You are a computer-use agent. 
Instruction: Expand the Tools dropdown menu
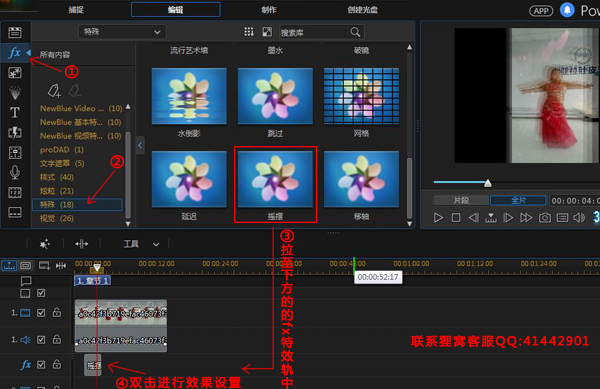tap(156, 244)
